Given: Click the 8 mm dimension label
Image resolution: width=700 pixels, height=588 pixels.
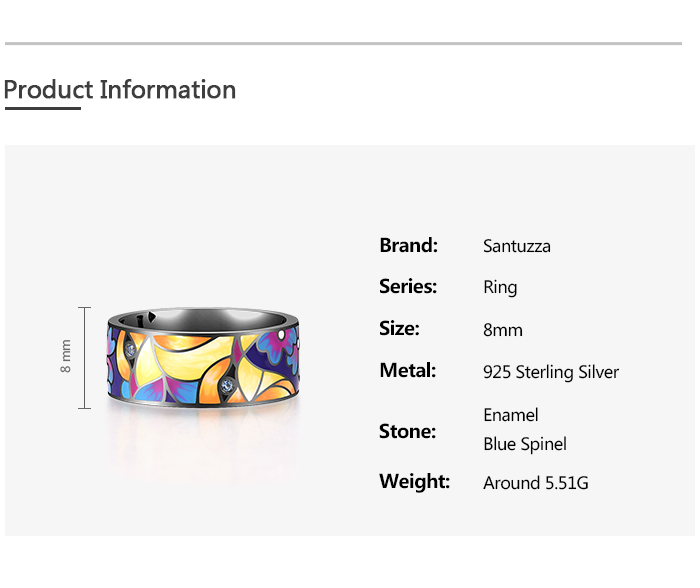Looking at the screenshot, I should point(66,357).
